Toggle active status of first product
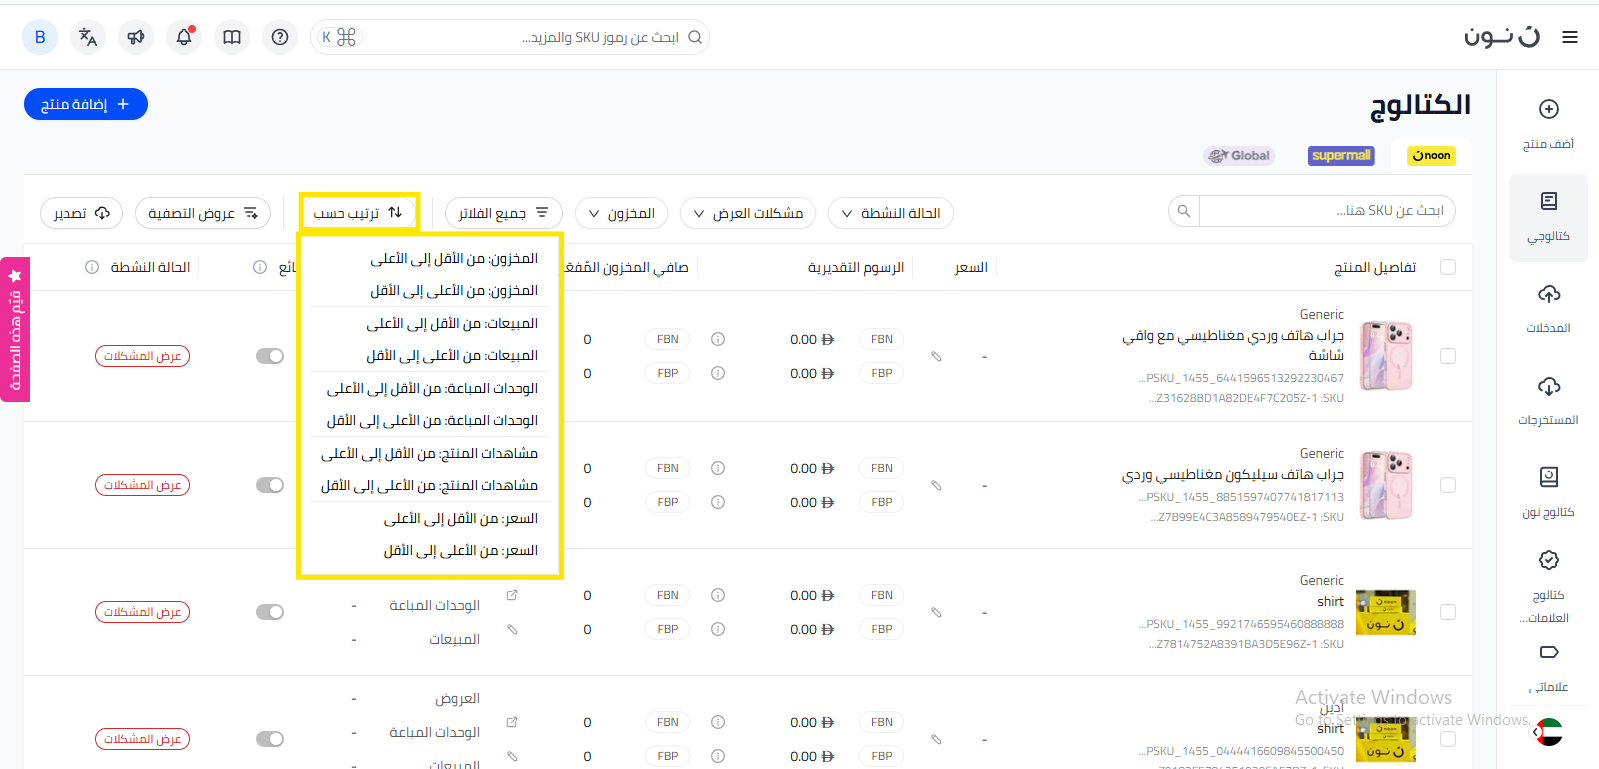The height and width of the screenshot is (769, 1599). (270, 356)
